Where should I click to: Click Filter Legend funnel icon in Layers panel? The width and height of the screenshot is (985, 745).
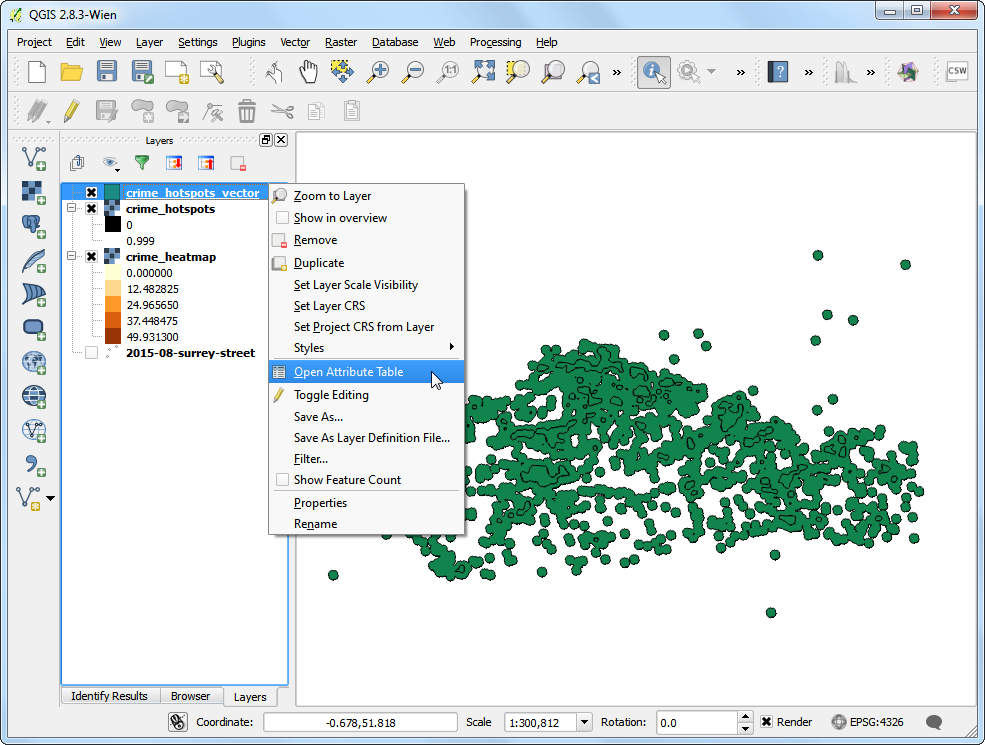(142, 163)
